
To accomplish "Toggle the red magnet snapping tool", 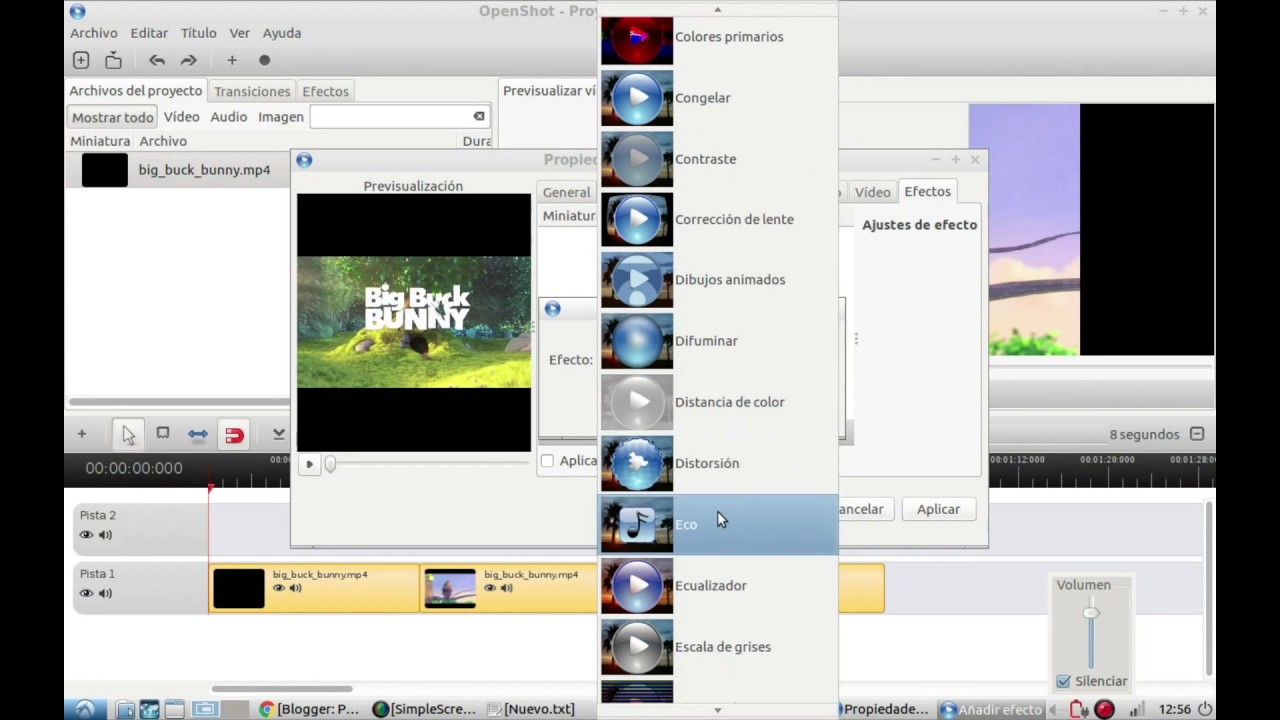I will pyautogui.click(x=234, y=435).
